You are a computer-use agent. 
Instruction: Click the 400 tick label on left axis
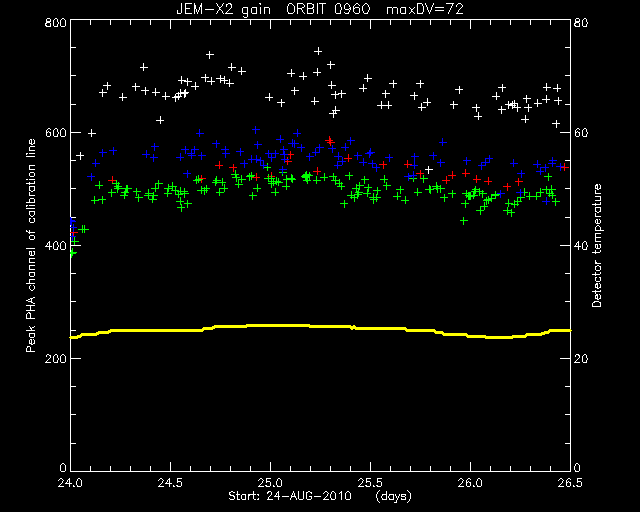tap(56, 246)
